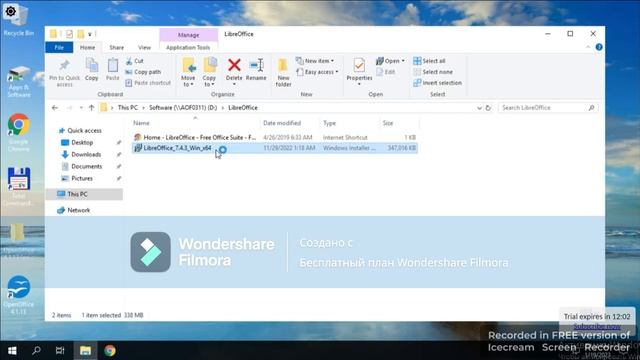Switch to the Home tab

(x=87, y=47)
